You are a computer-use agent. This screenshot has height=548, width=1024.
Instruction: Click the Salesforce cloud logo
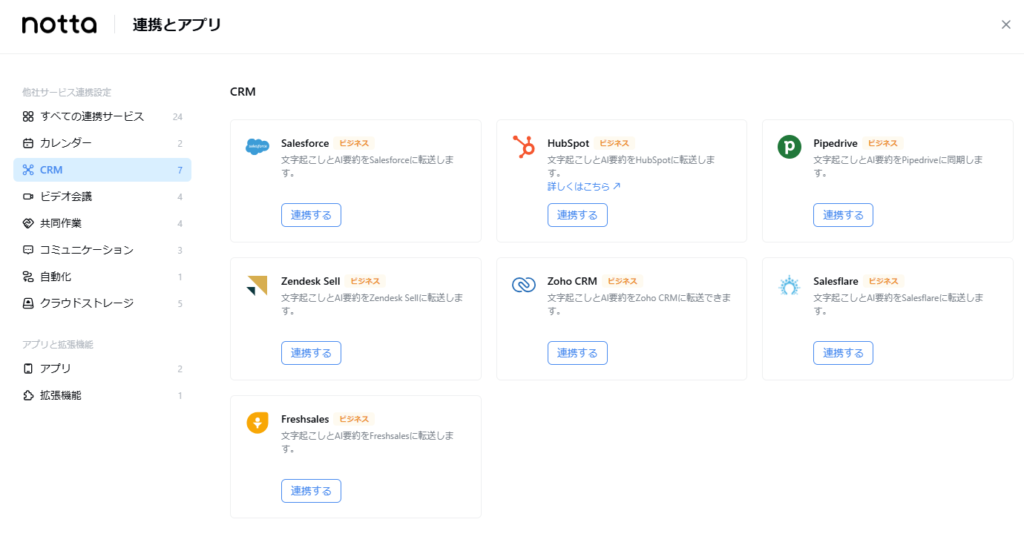257,146
